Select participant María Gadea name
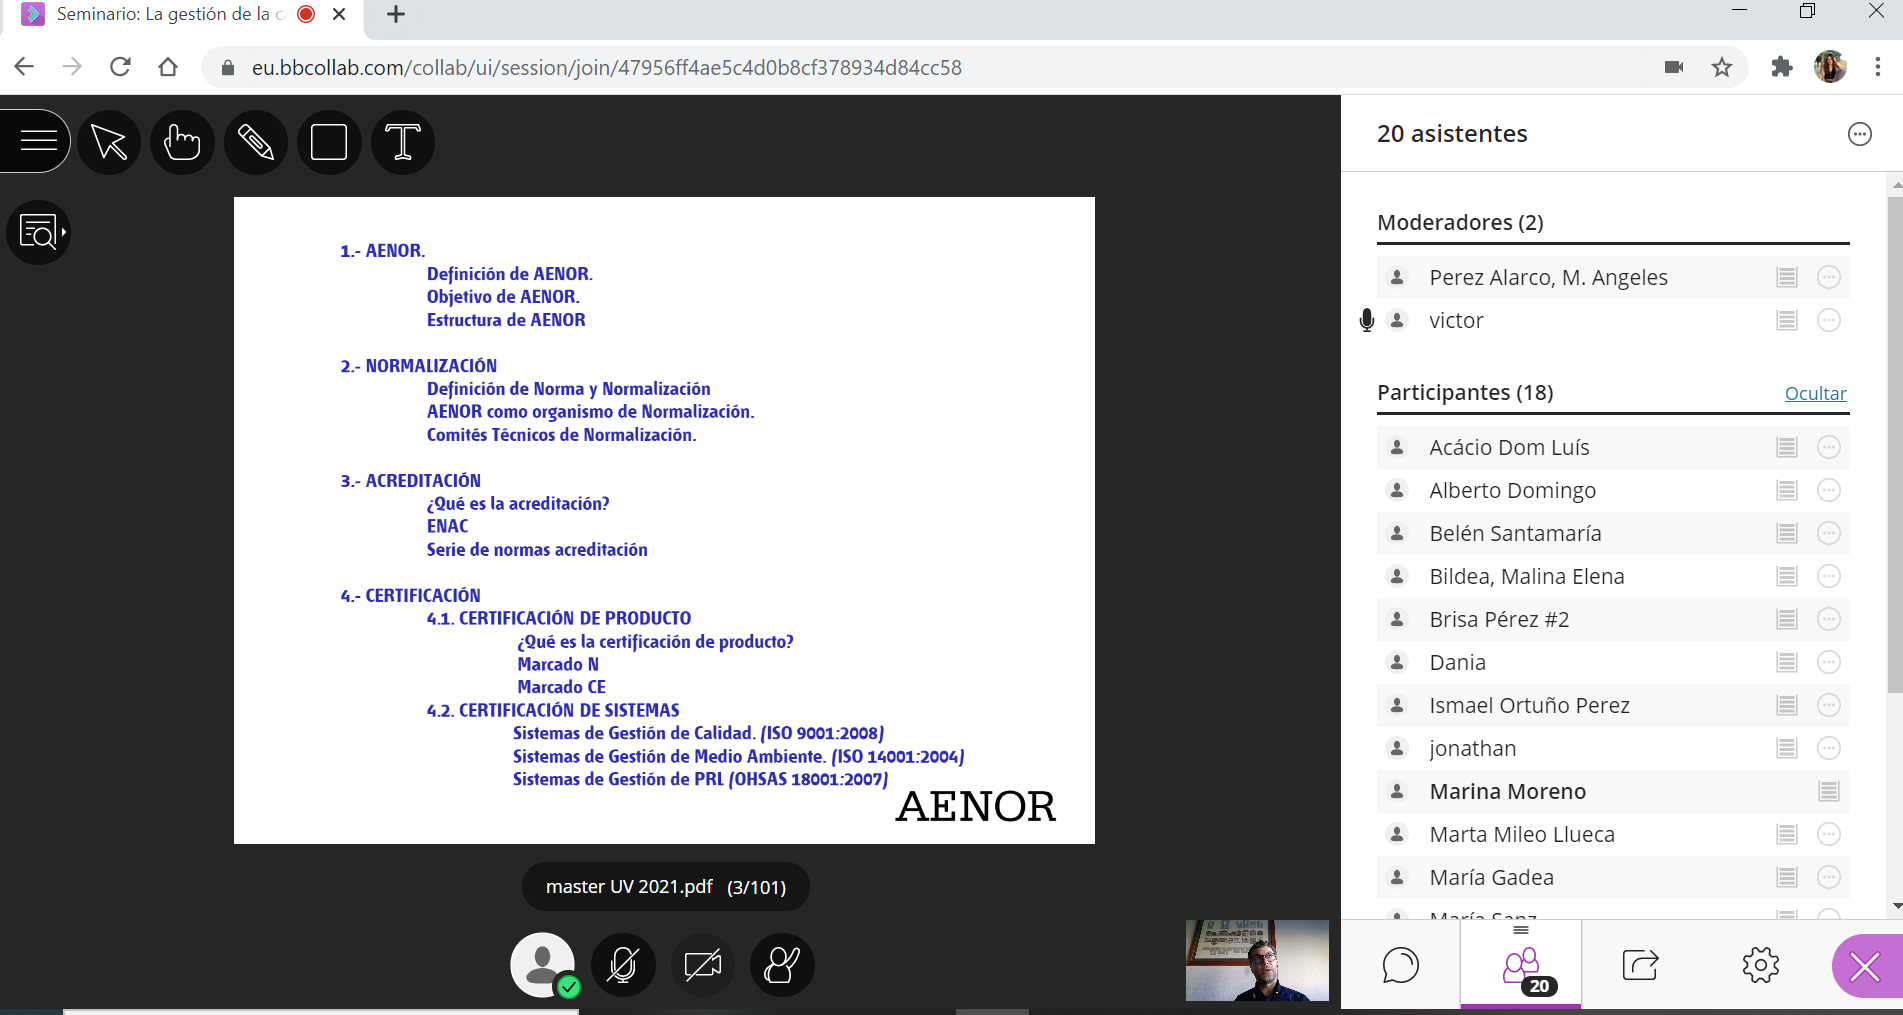The width and height of the screenshot is (1903, 1015). pos(1491,877)
